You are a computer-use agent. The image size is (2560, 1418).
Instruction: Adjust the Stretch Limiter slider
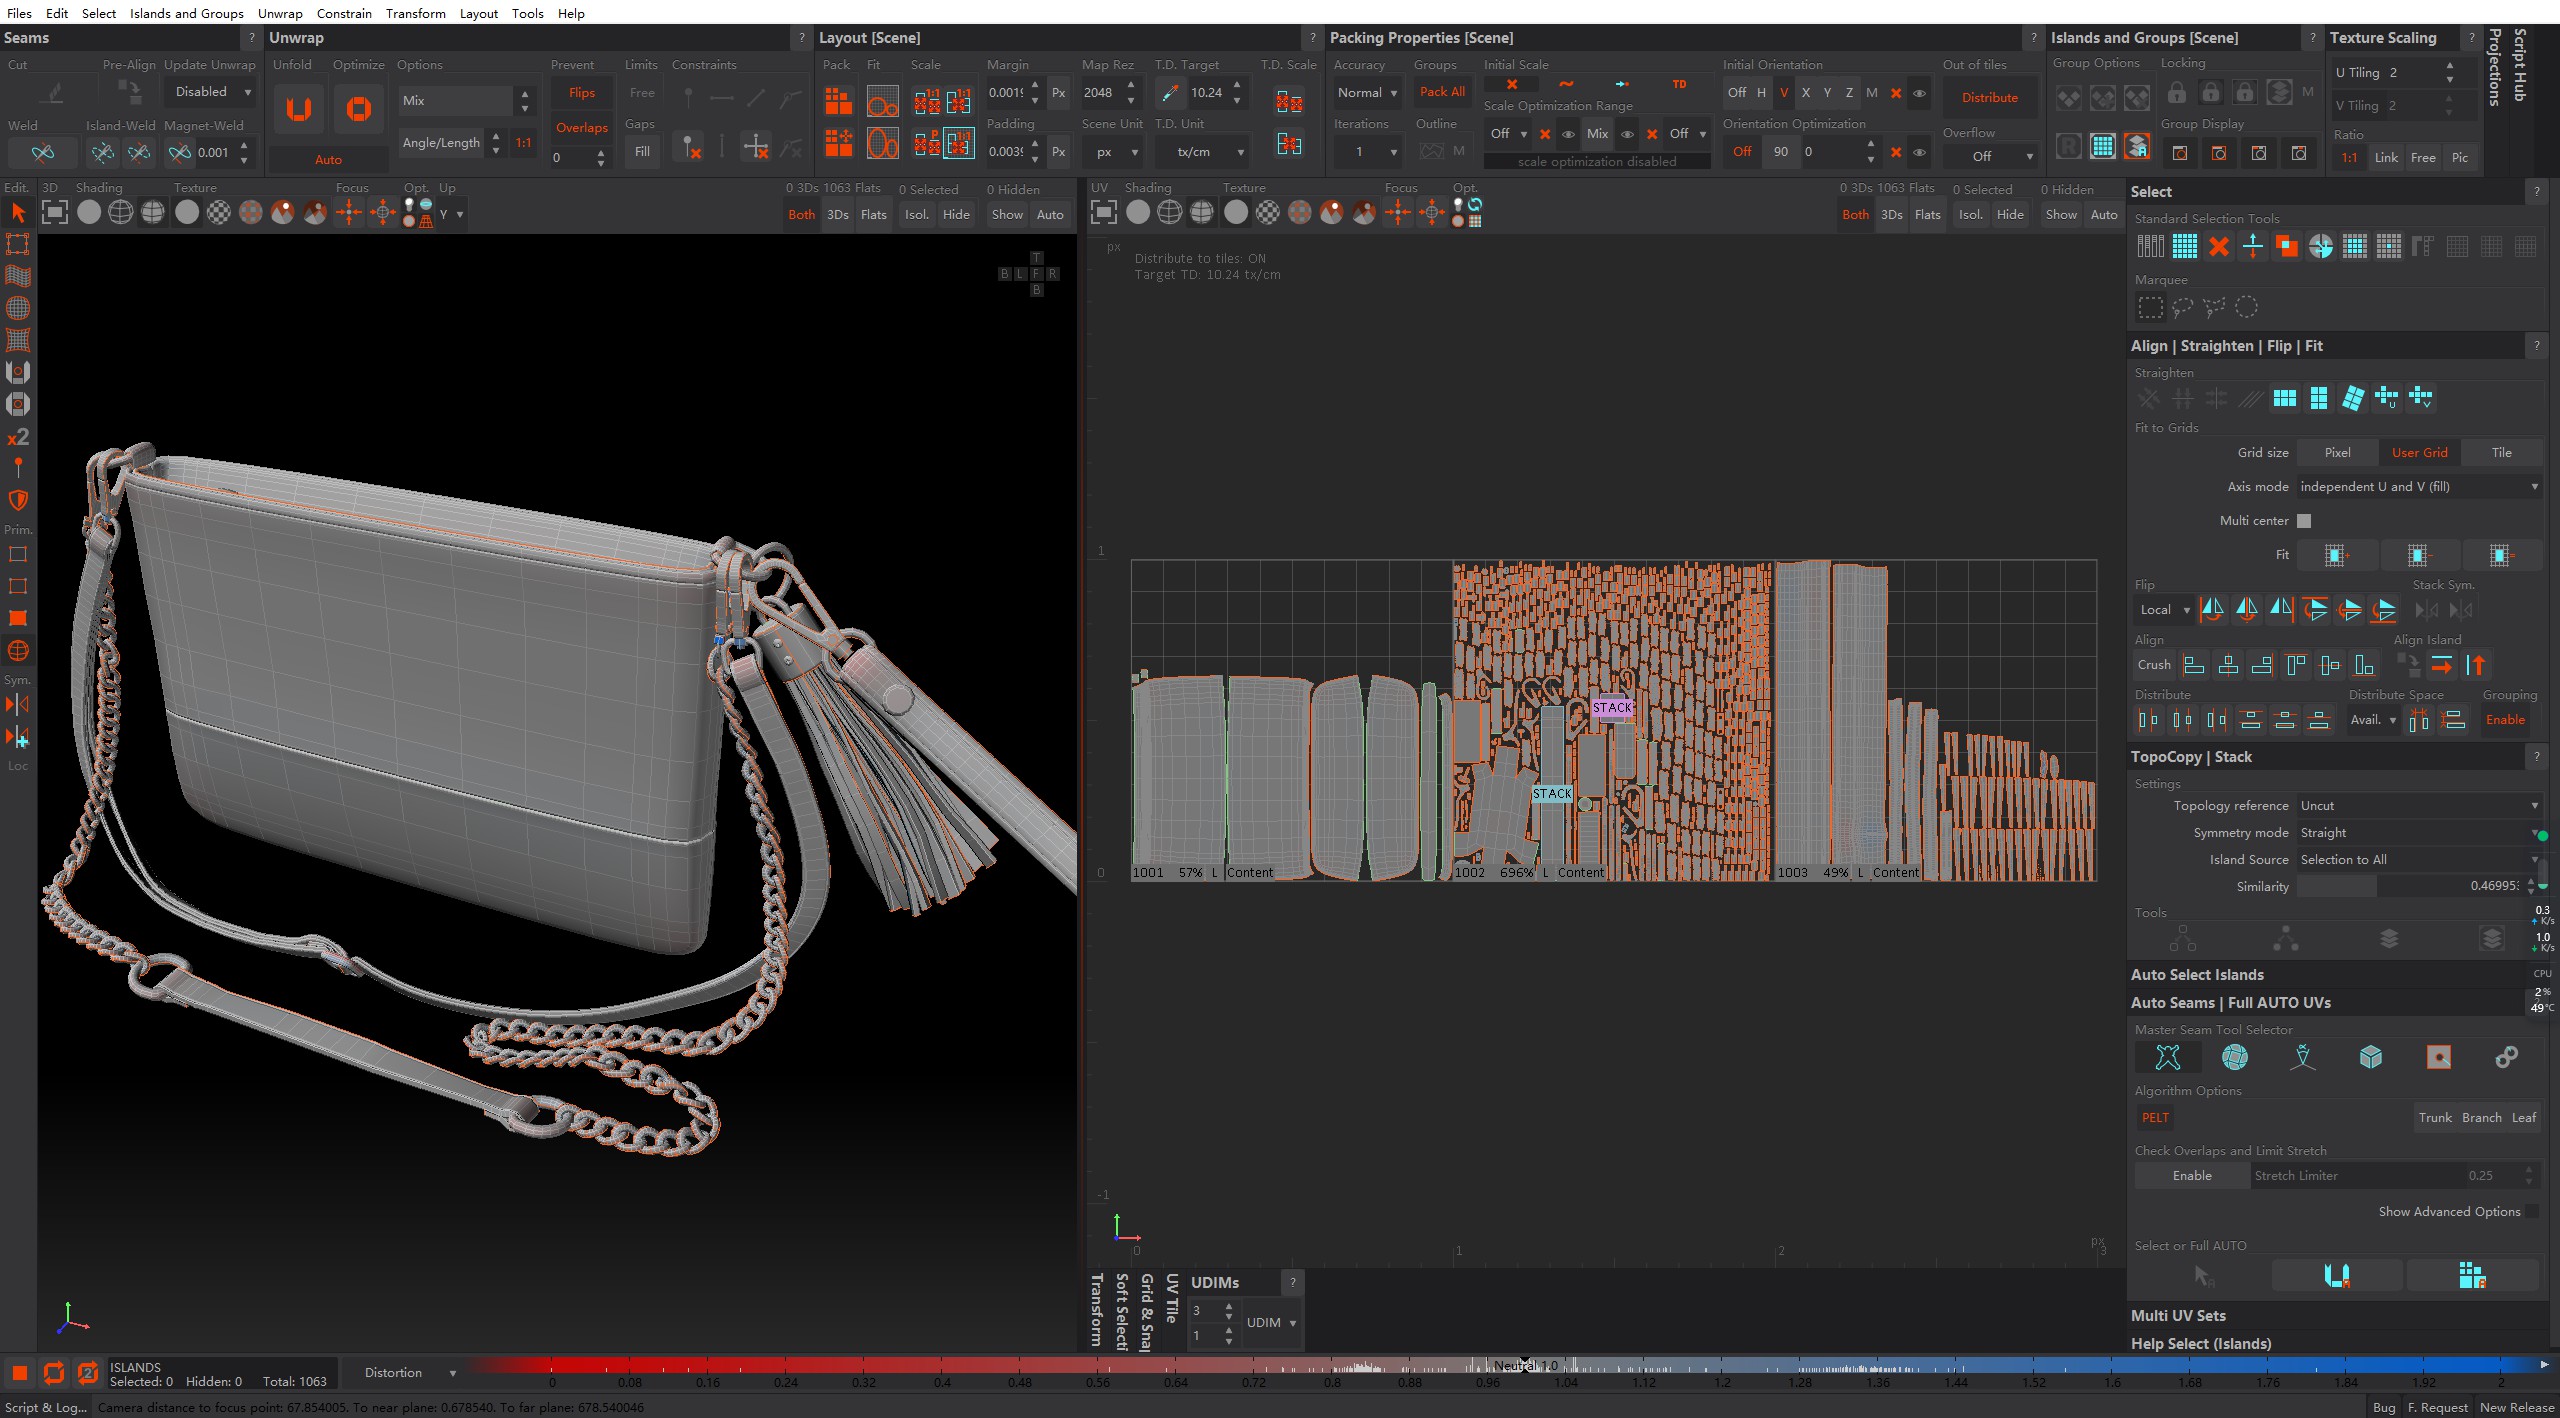tap(2386, 1176)
